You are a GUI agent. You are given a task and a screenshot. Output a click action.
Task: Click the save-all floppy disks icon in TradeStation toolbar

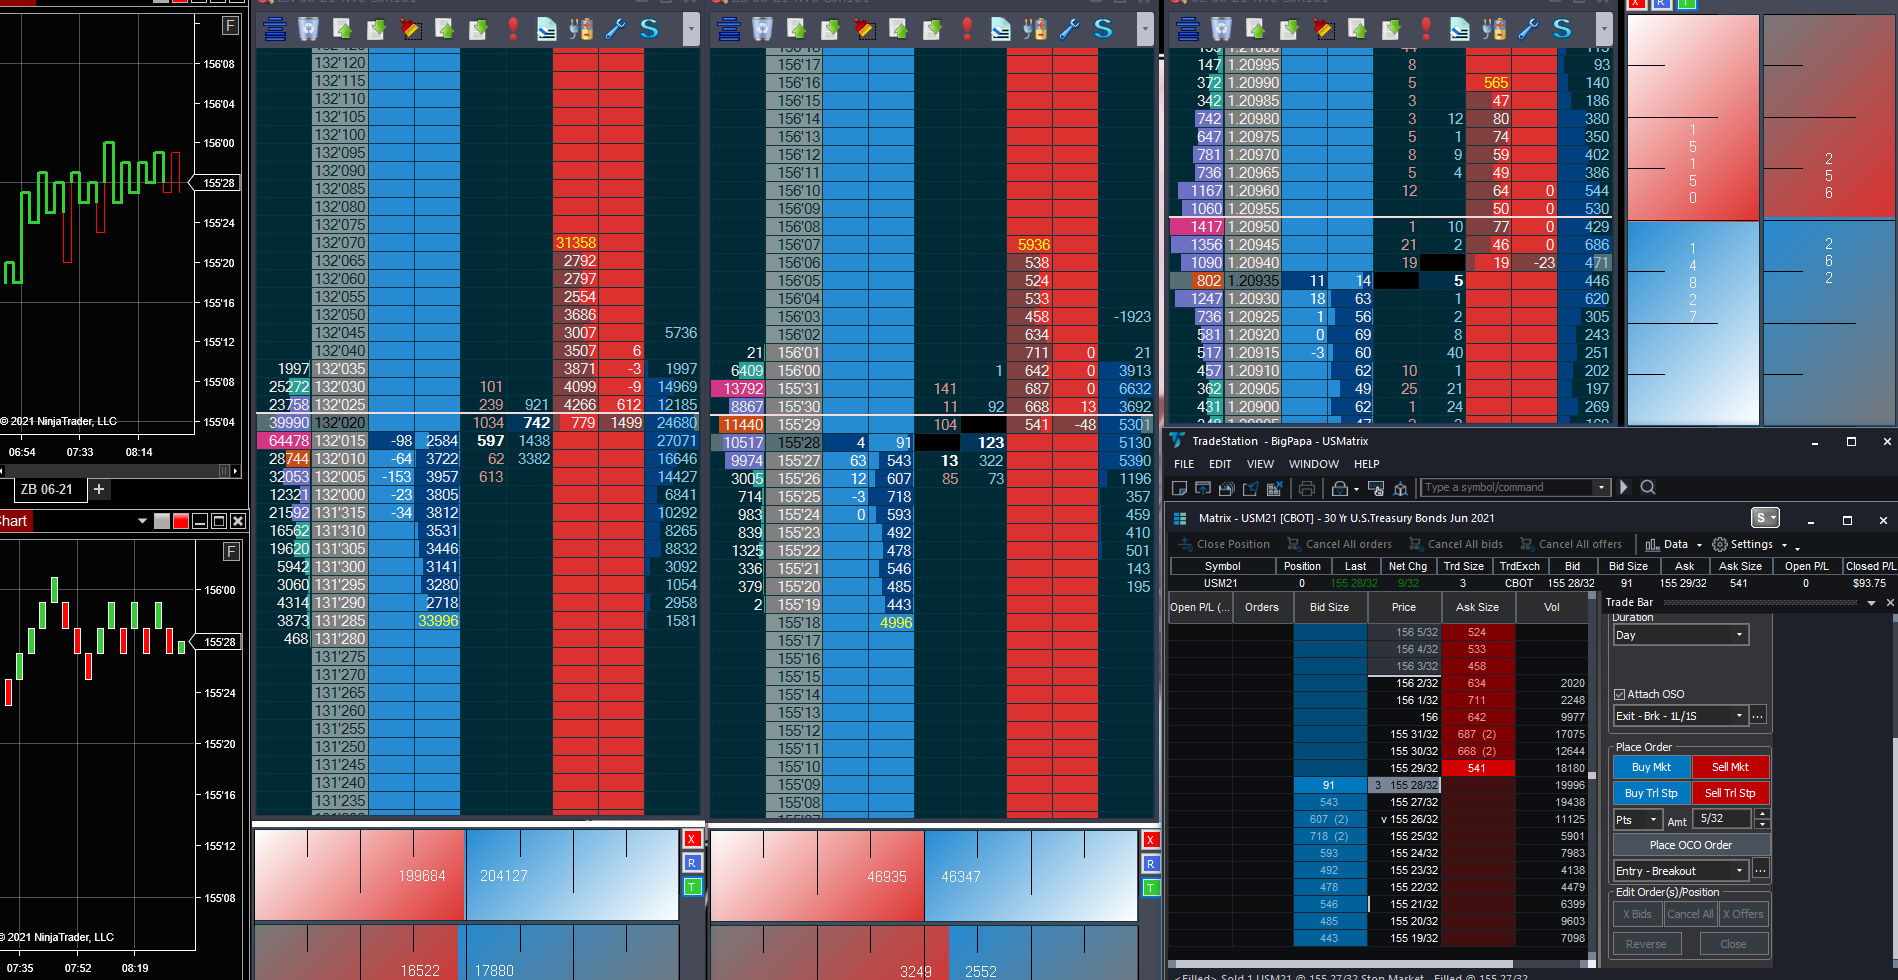pyautogui.click(x=1226, y=488)
